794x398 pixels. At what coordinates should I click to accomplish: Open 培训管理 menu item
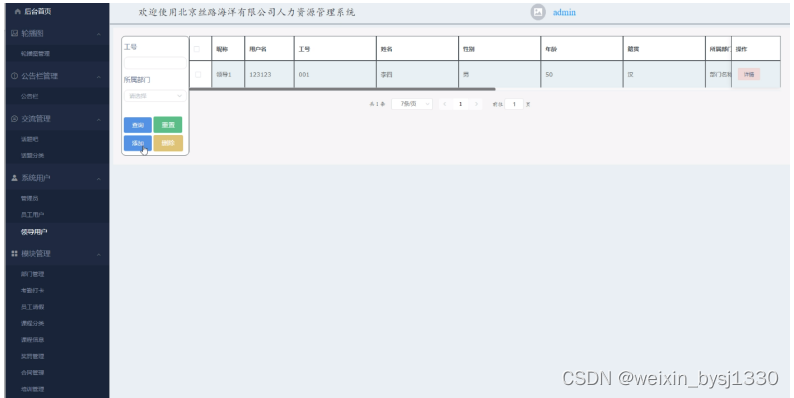[32, 389]
